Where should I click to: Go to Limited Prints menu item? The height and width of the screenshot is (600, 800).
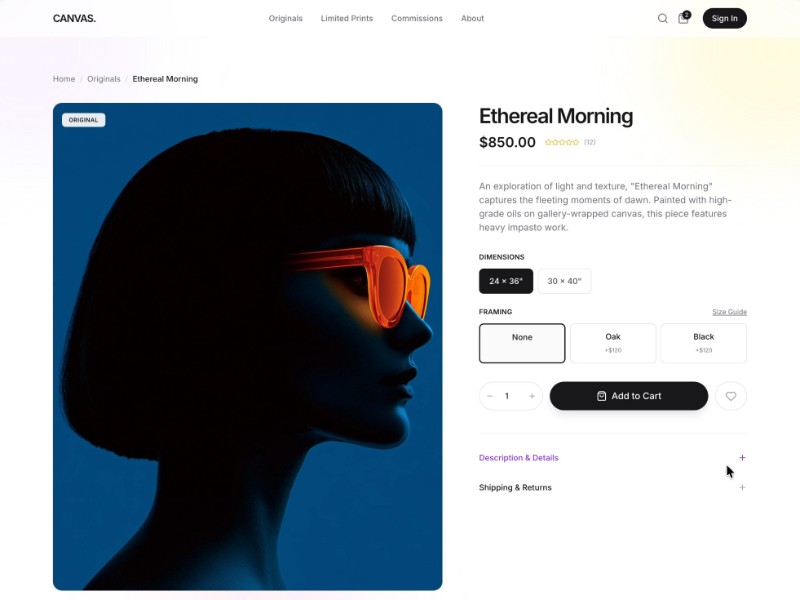(347, 18)
